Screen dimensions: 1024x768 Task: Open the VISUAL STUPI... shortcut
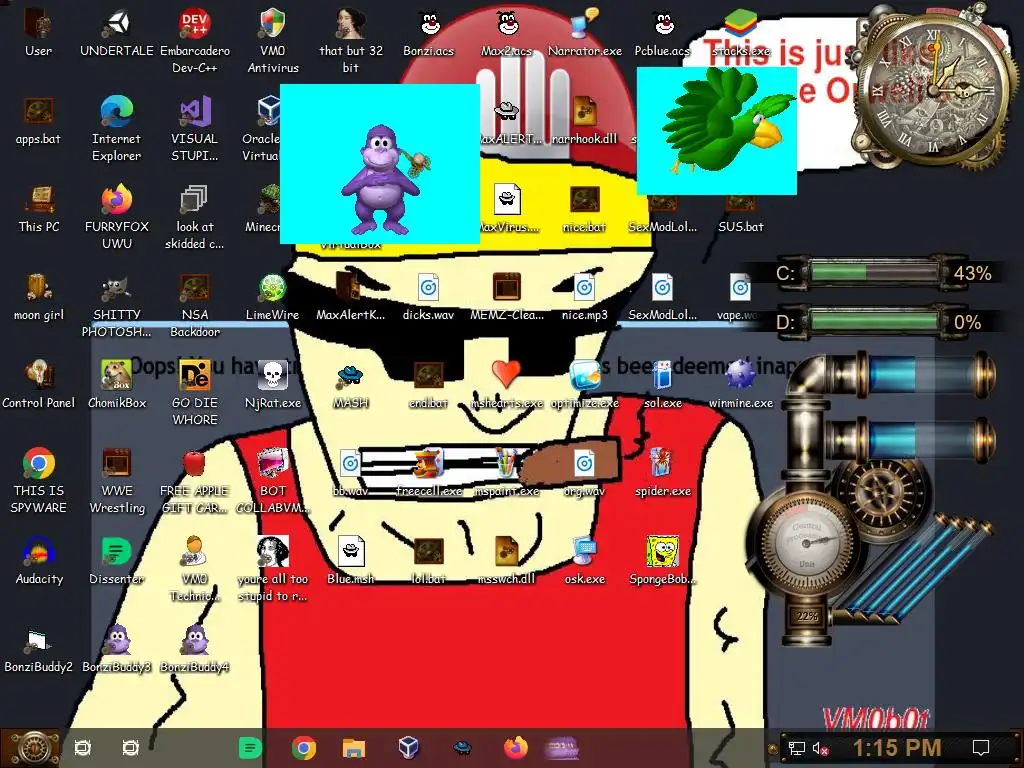click(x=195, y=128)
